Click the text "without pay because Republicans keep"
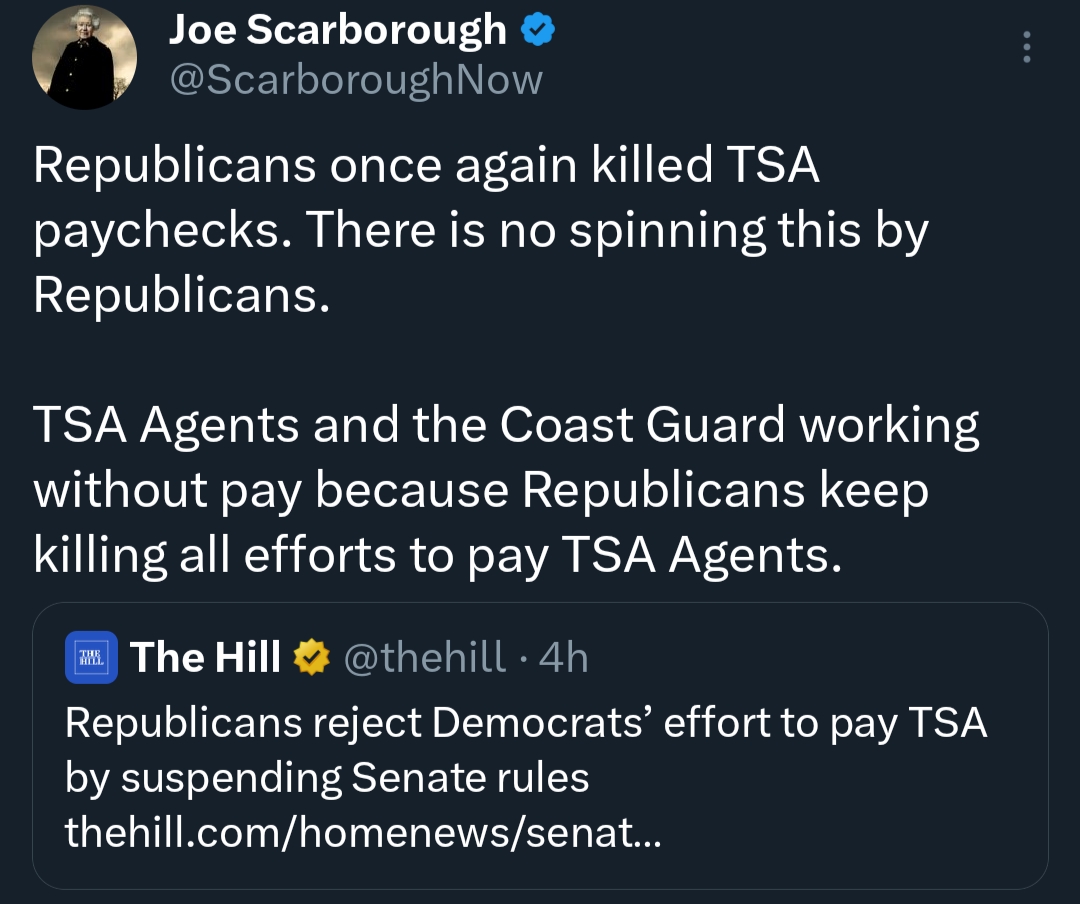This screenshot has width=1080, height=904. tap(481, 491)
